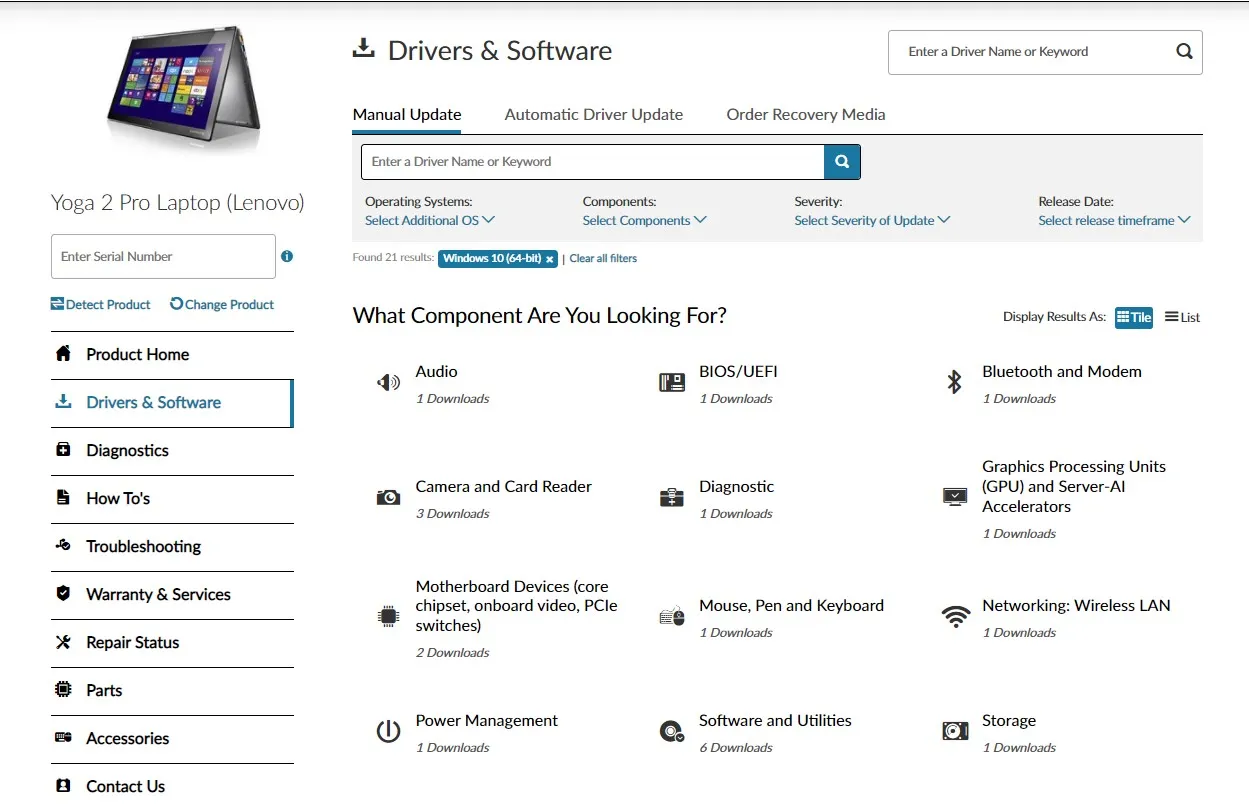The width and height of the screenshot is (1249, 811).
Task: Click the Software and Utilities disc icon
Action: 672,732
